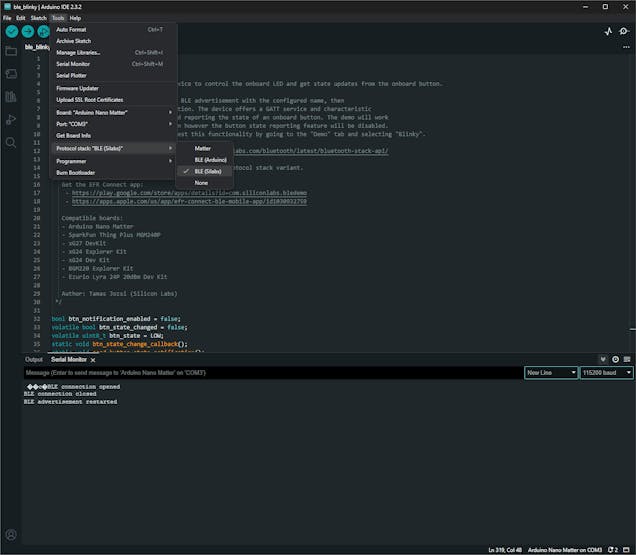
Task: Open the Sketchbook folder sidebar icon
Action: [x=11, y=51]
